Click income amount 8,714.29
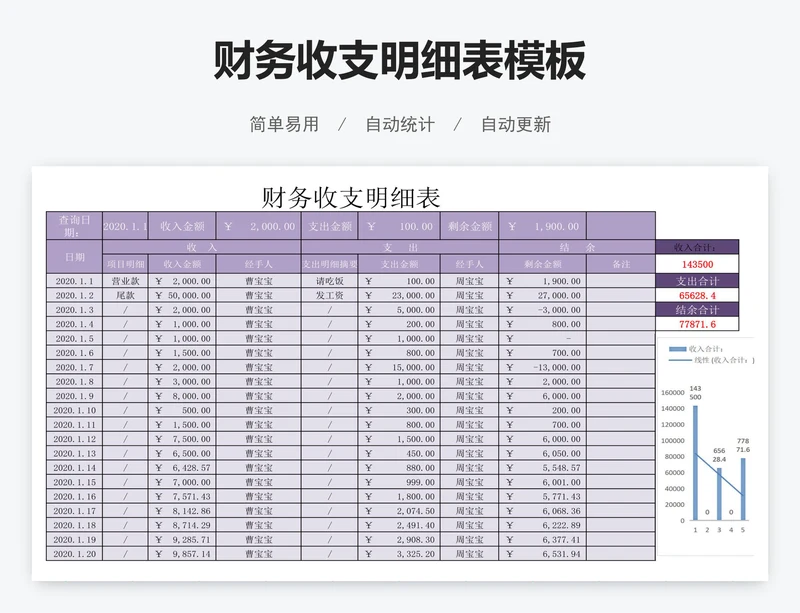 [182, 525]
